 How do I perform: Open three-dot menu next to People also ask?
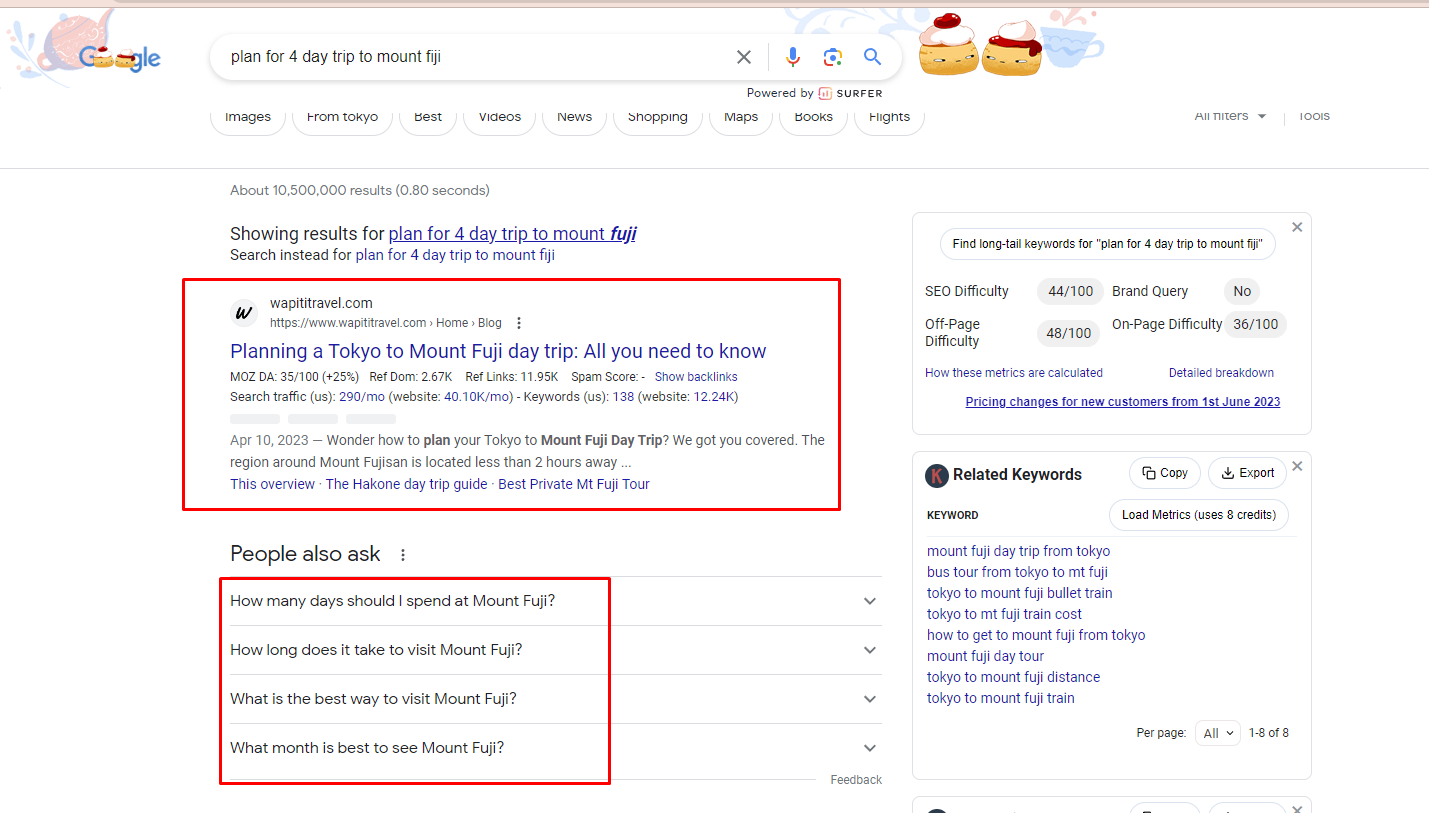tap(403, 554)
